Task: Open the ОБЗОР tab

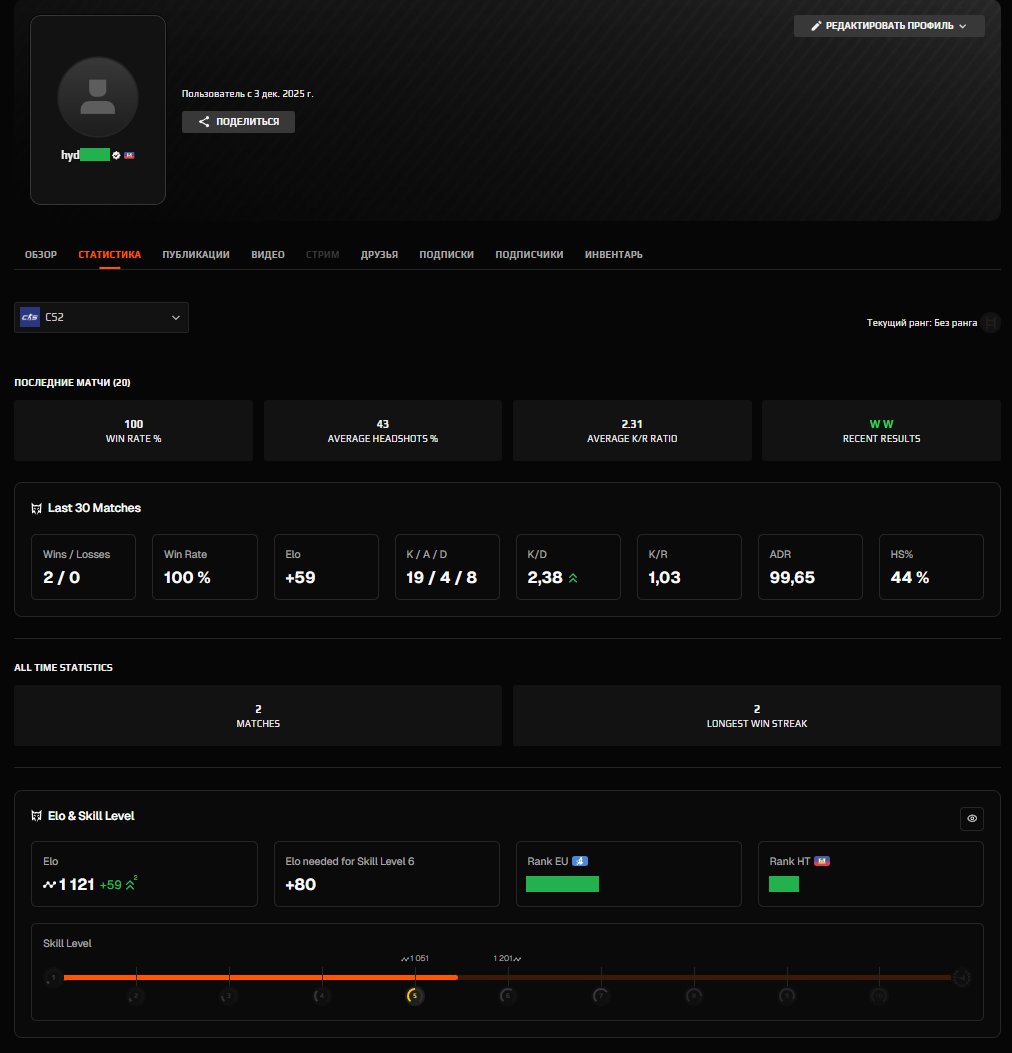Action: click(40, 254)
